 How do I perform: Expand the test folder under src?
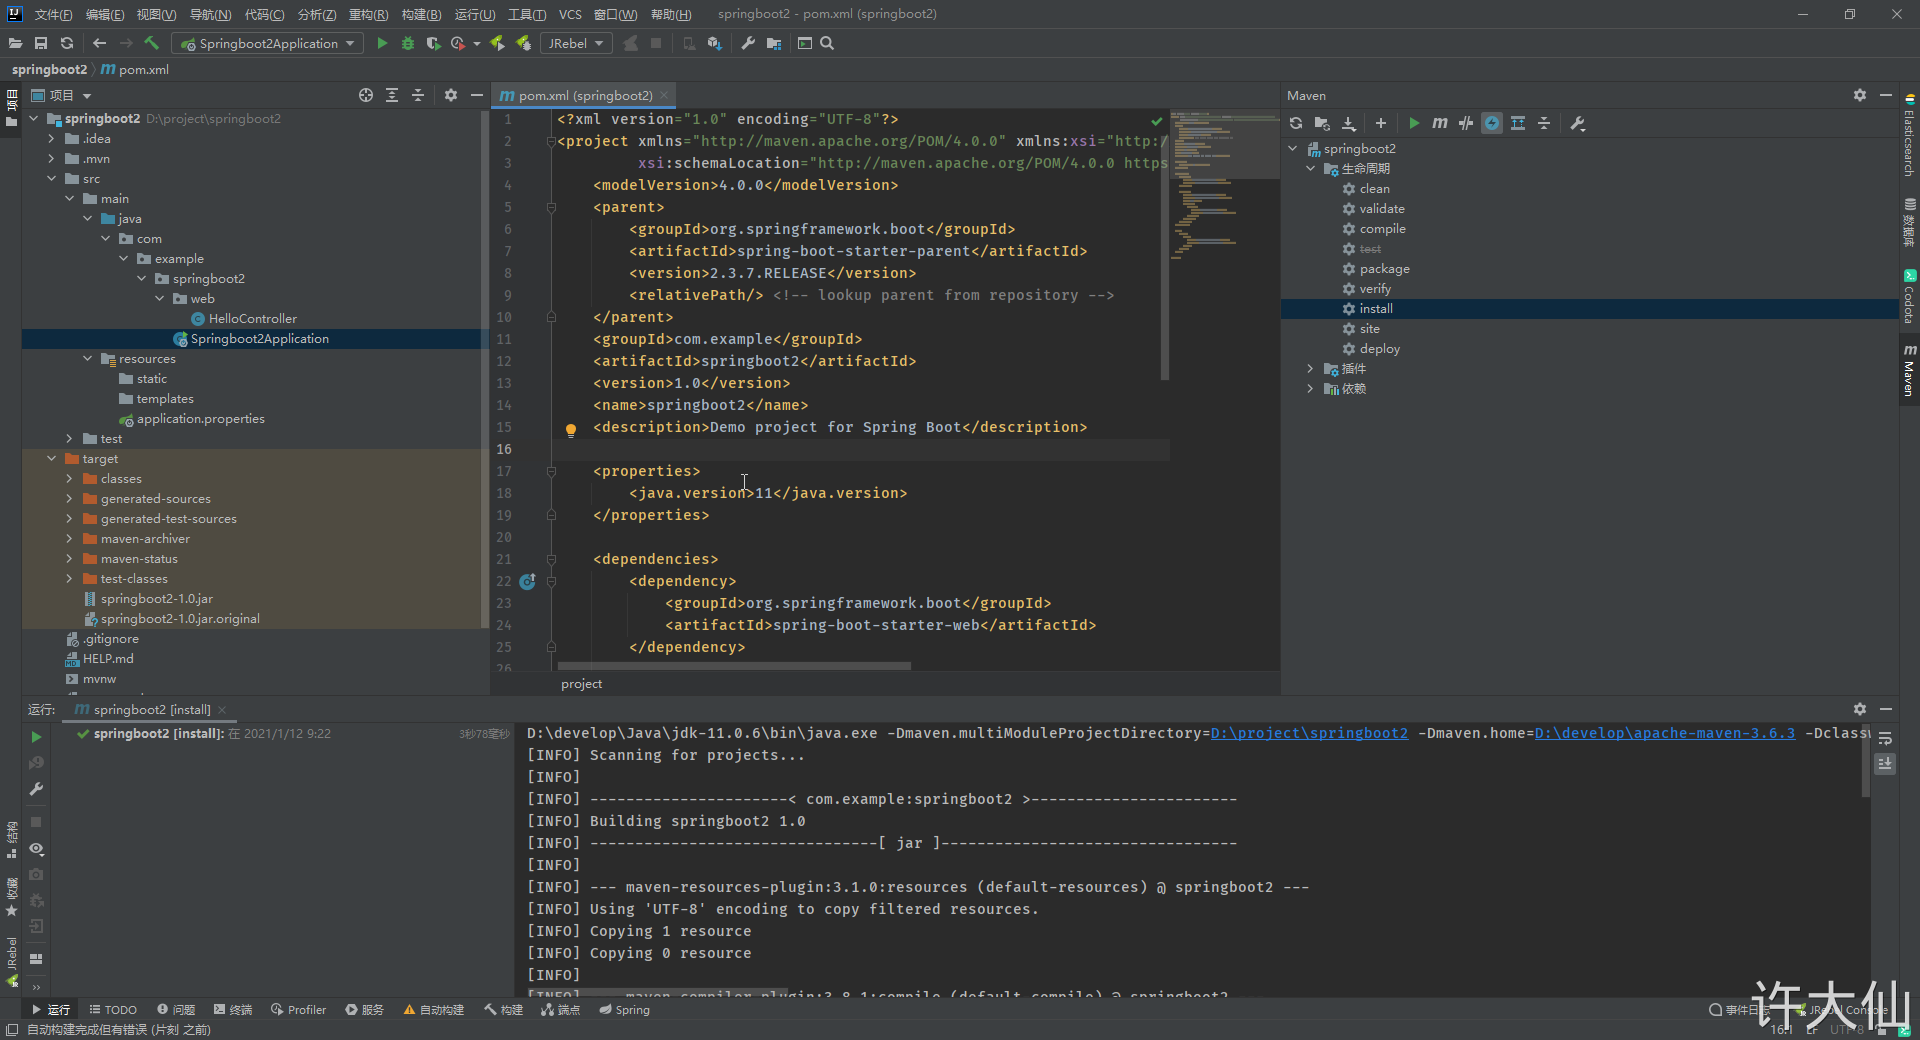coord(69,439)
